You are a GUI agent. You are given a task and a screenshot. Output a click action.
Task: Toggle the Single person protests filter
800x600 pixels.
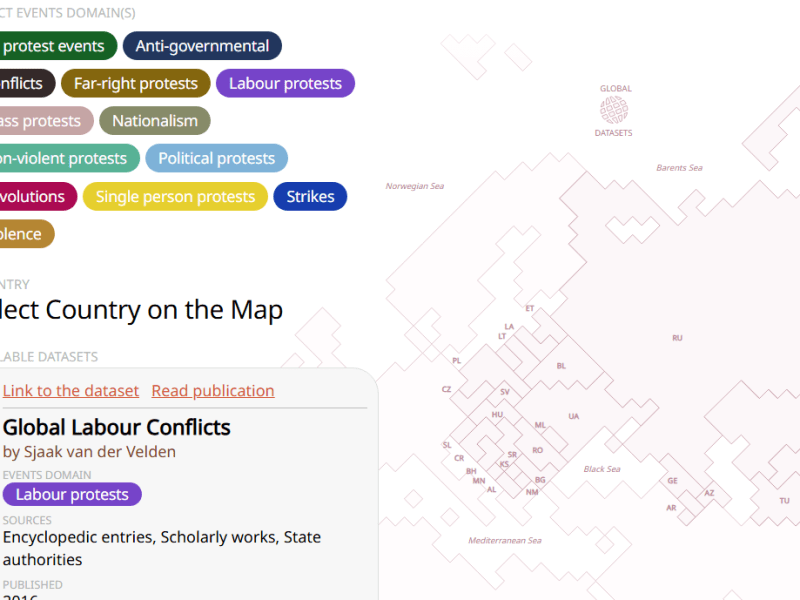pos(175,196)
